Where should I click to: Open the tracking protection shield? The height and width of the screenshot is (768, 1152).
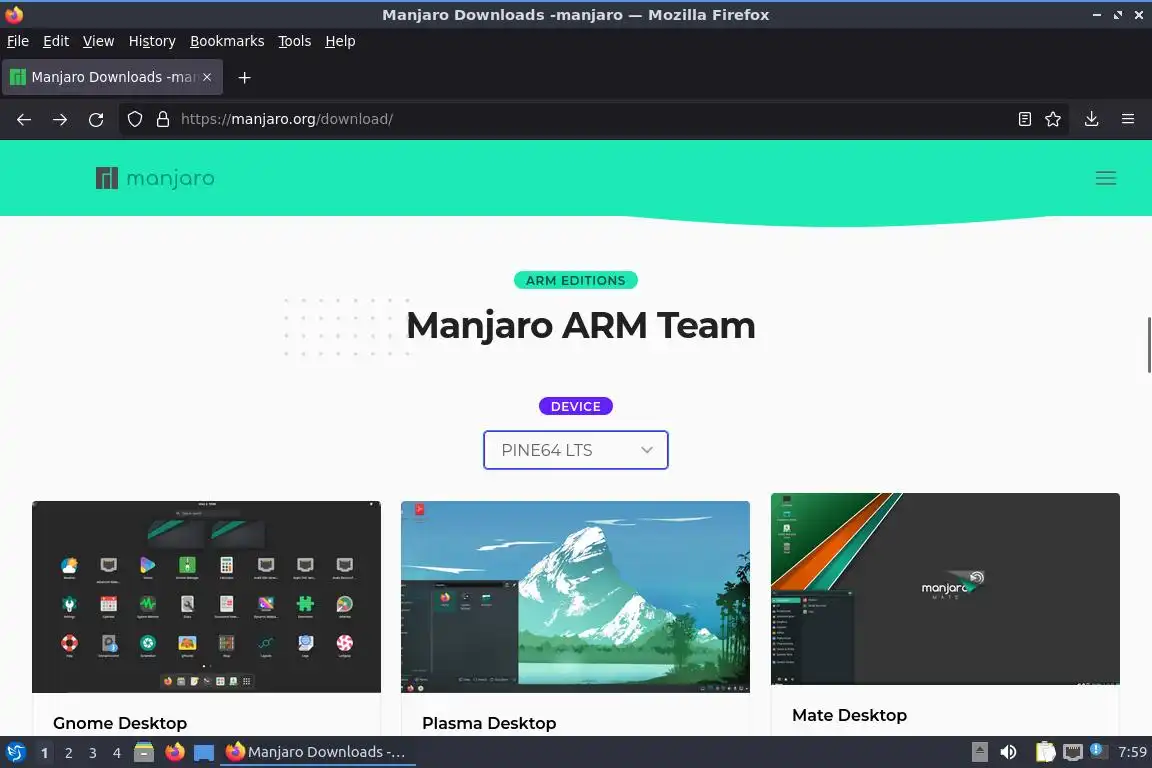[x=134, y=119]
